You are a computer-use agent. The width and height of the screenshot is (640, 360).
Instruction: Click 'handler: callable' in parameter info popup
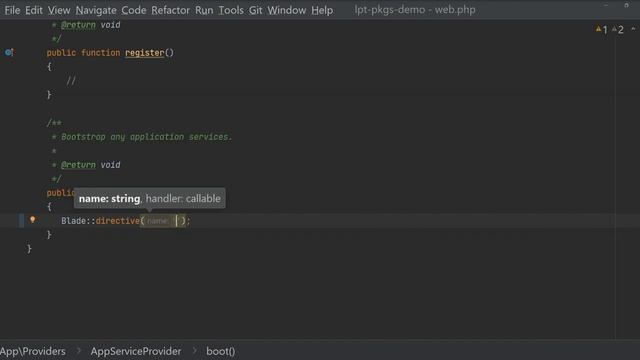[183, 199]
